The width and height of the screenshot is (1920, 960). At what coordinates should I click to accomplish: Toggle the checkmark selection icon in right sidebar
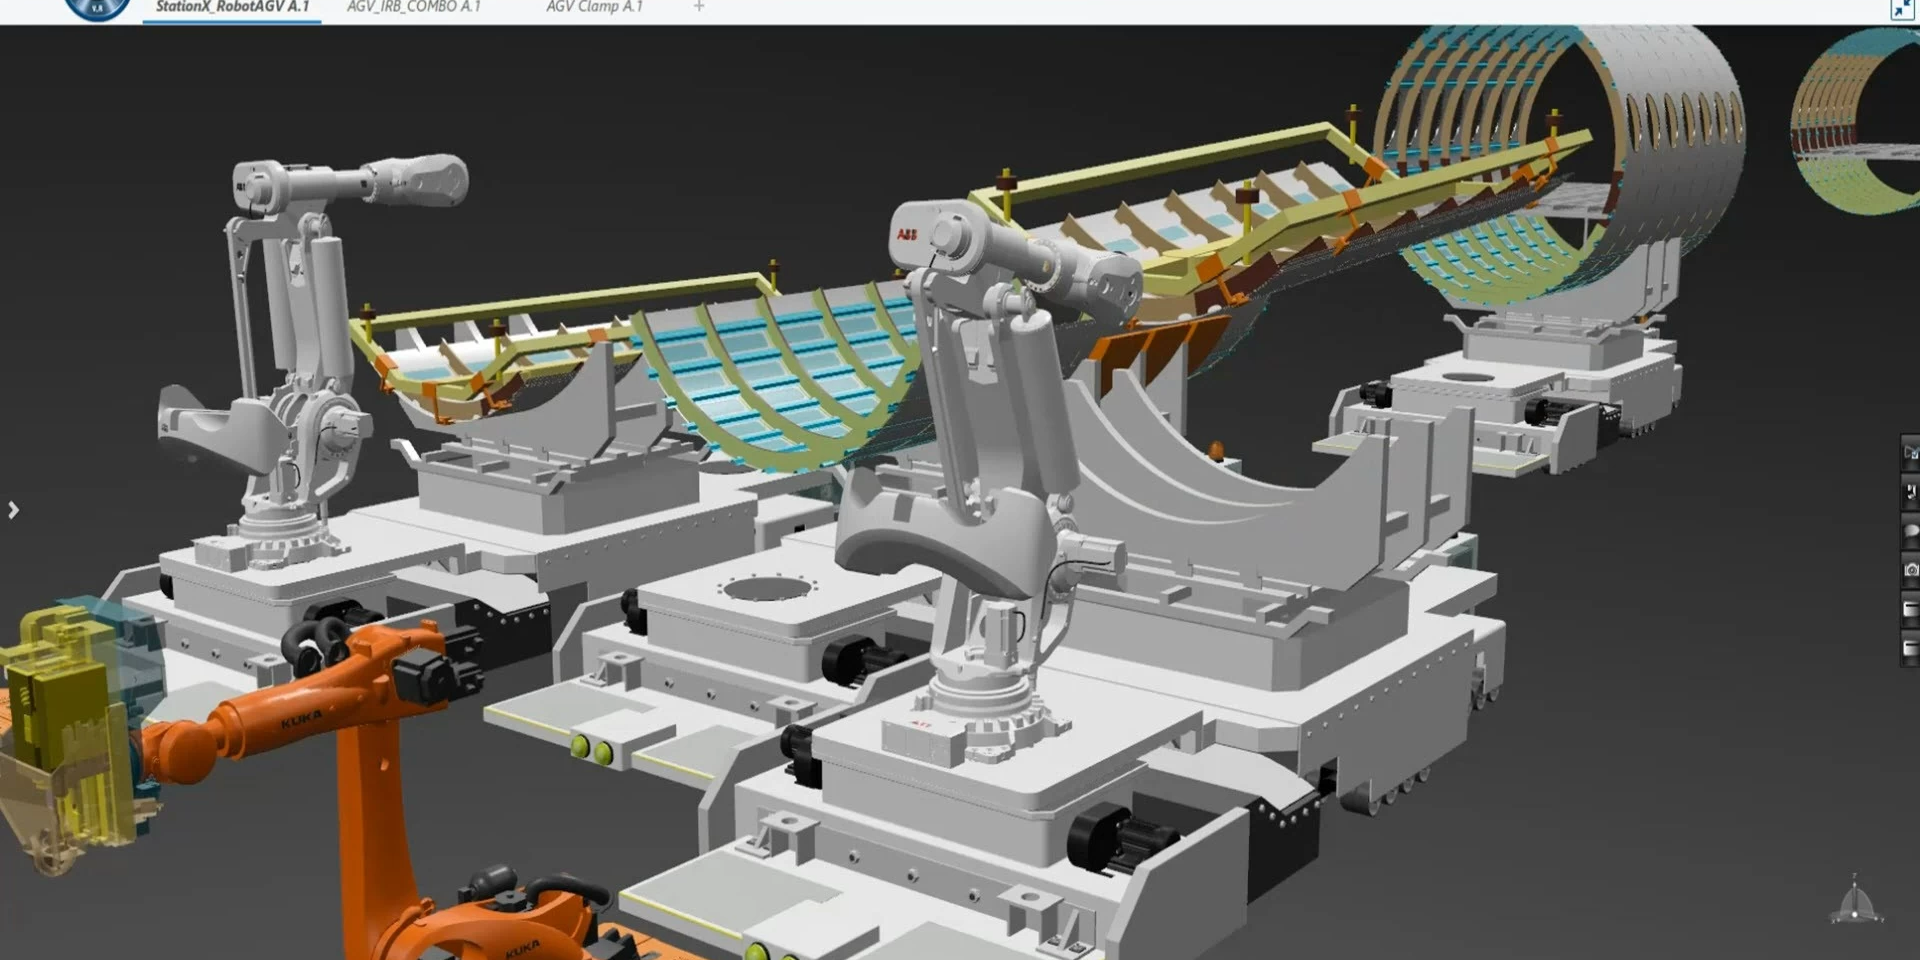click(1910, 453)
